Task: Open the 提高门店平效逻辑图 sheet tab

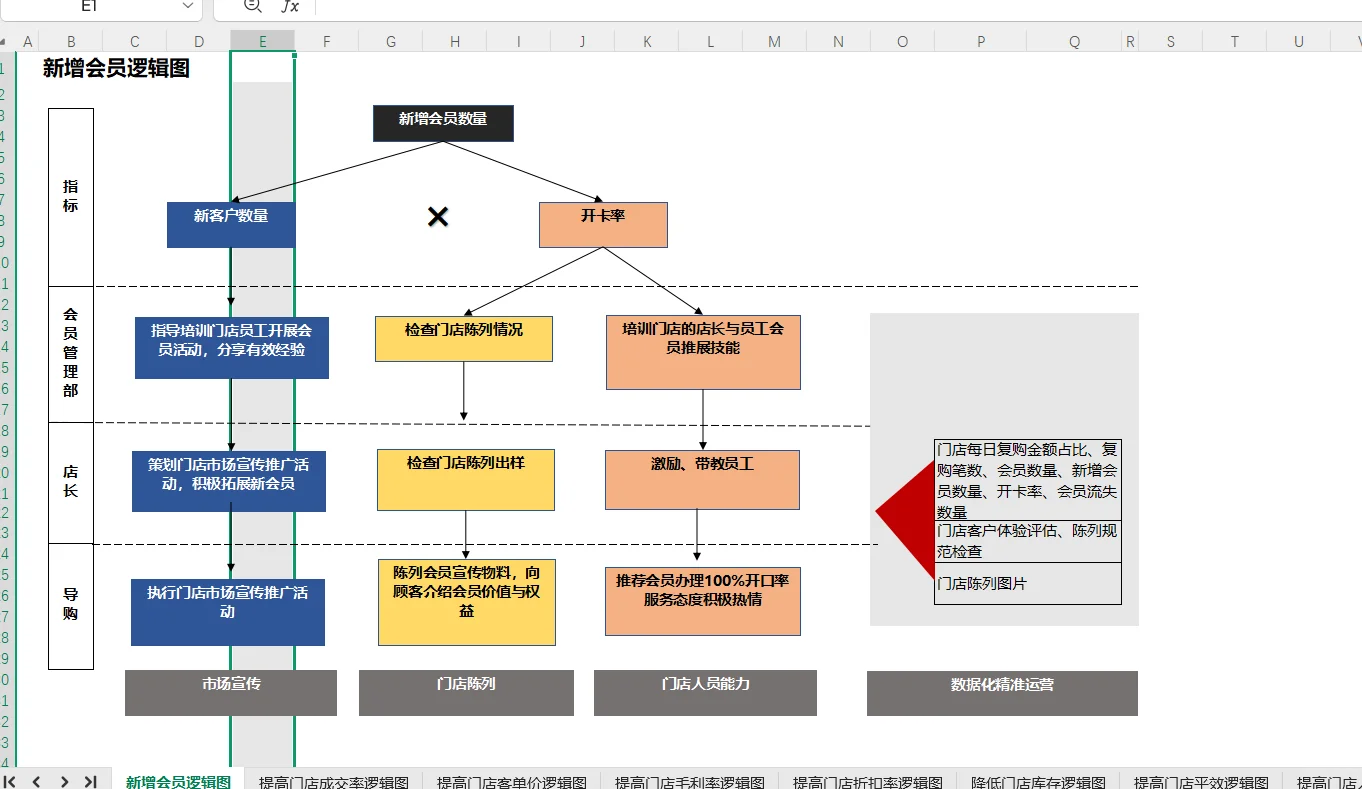Action: [1201, 783]
